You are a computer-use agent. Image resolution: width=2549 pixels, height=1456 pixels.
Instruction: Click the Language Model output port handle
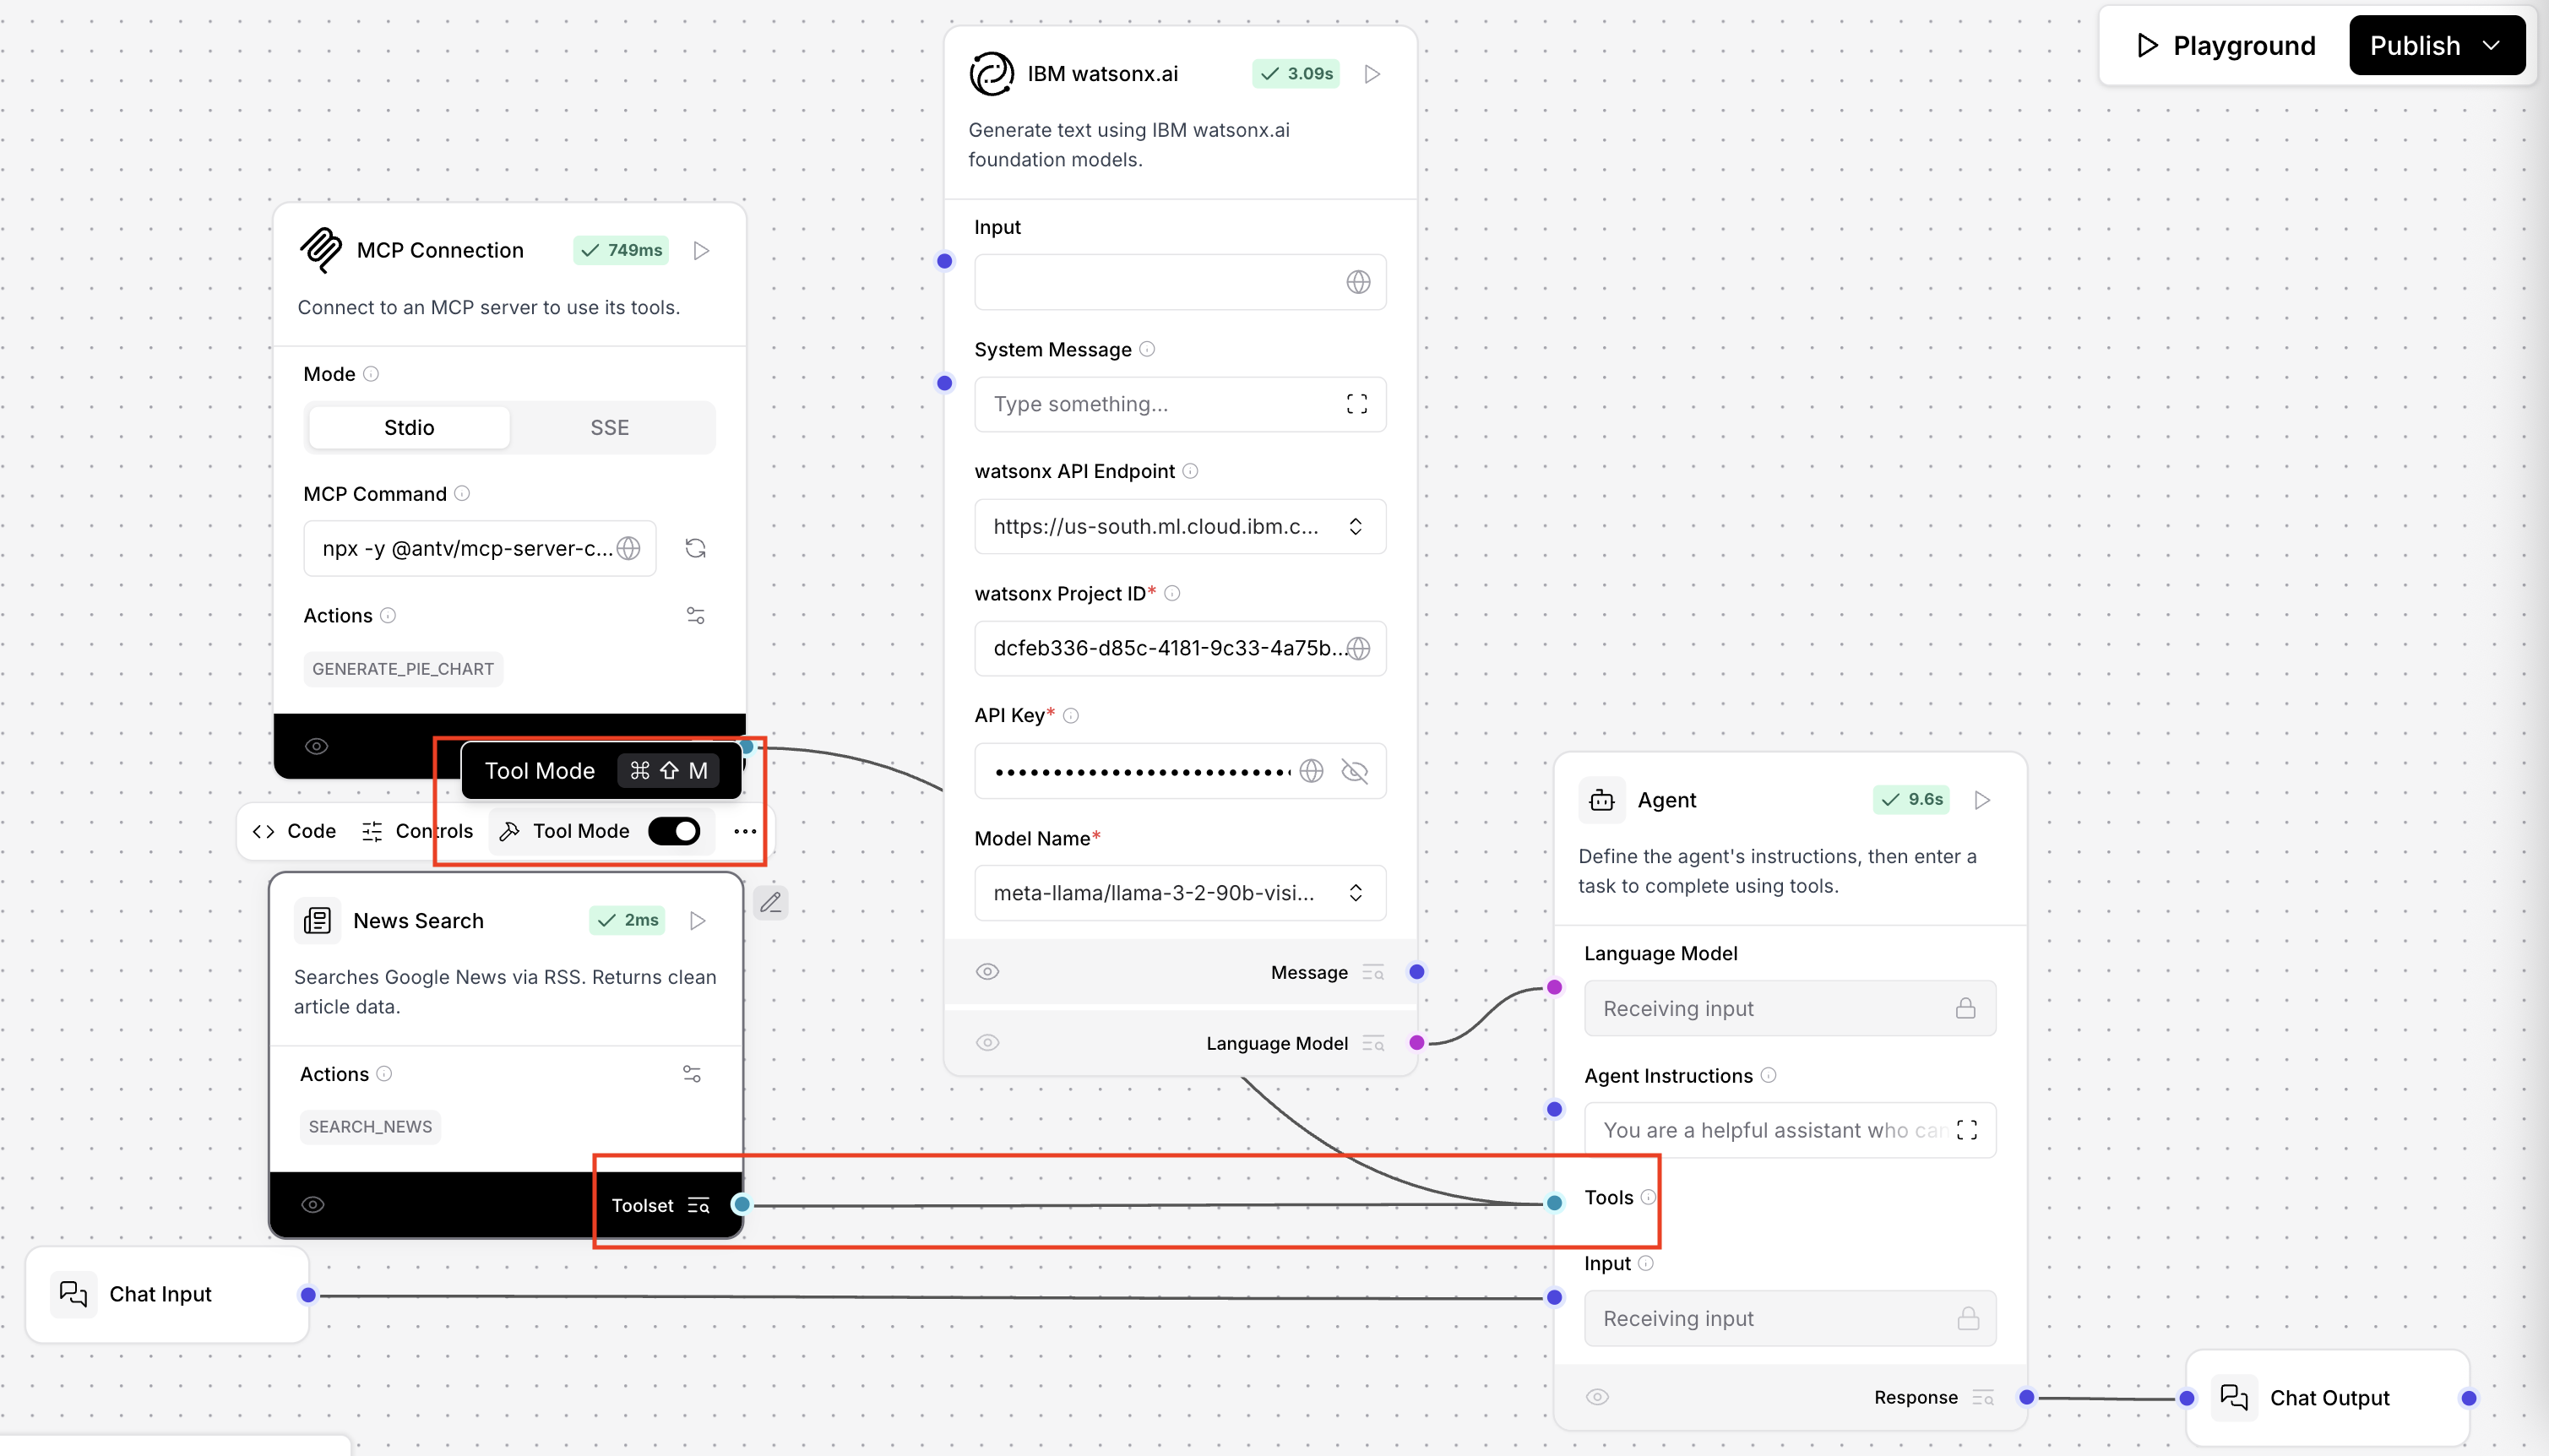1417,1043
